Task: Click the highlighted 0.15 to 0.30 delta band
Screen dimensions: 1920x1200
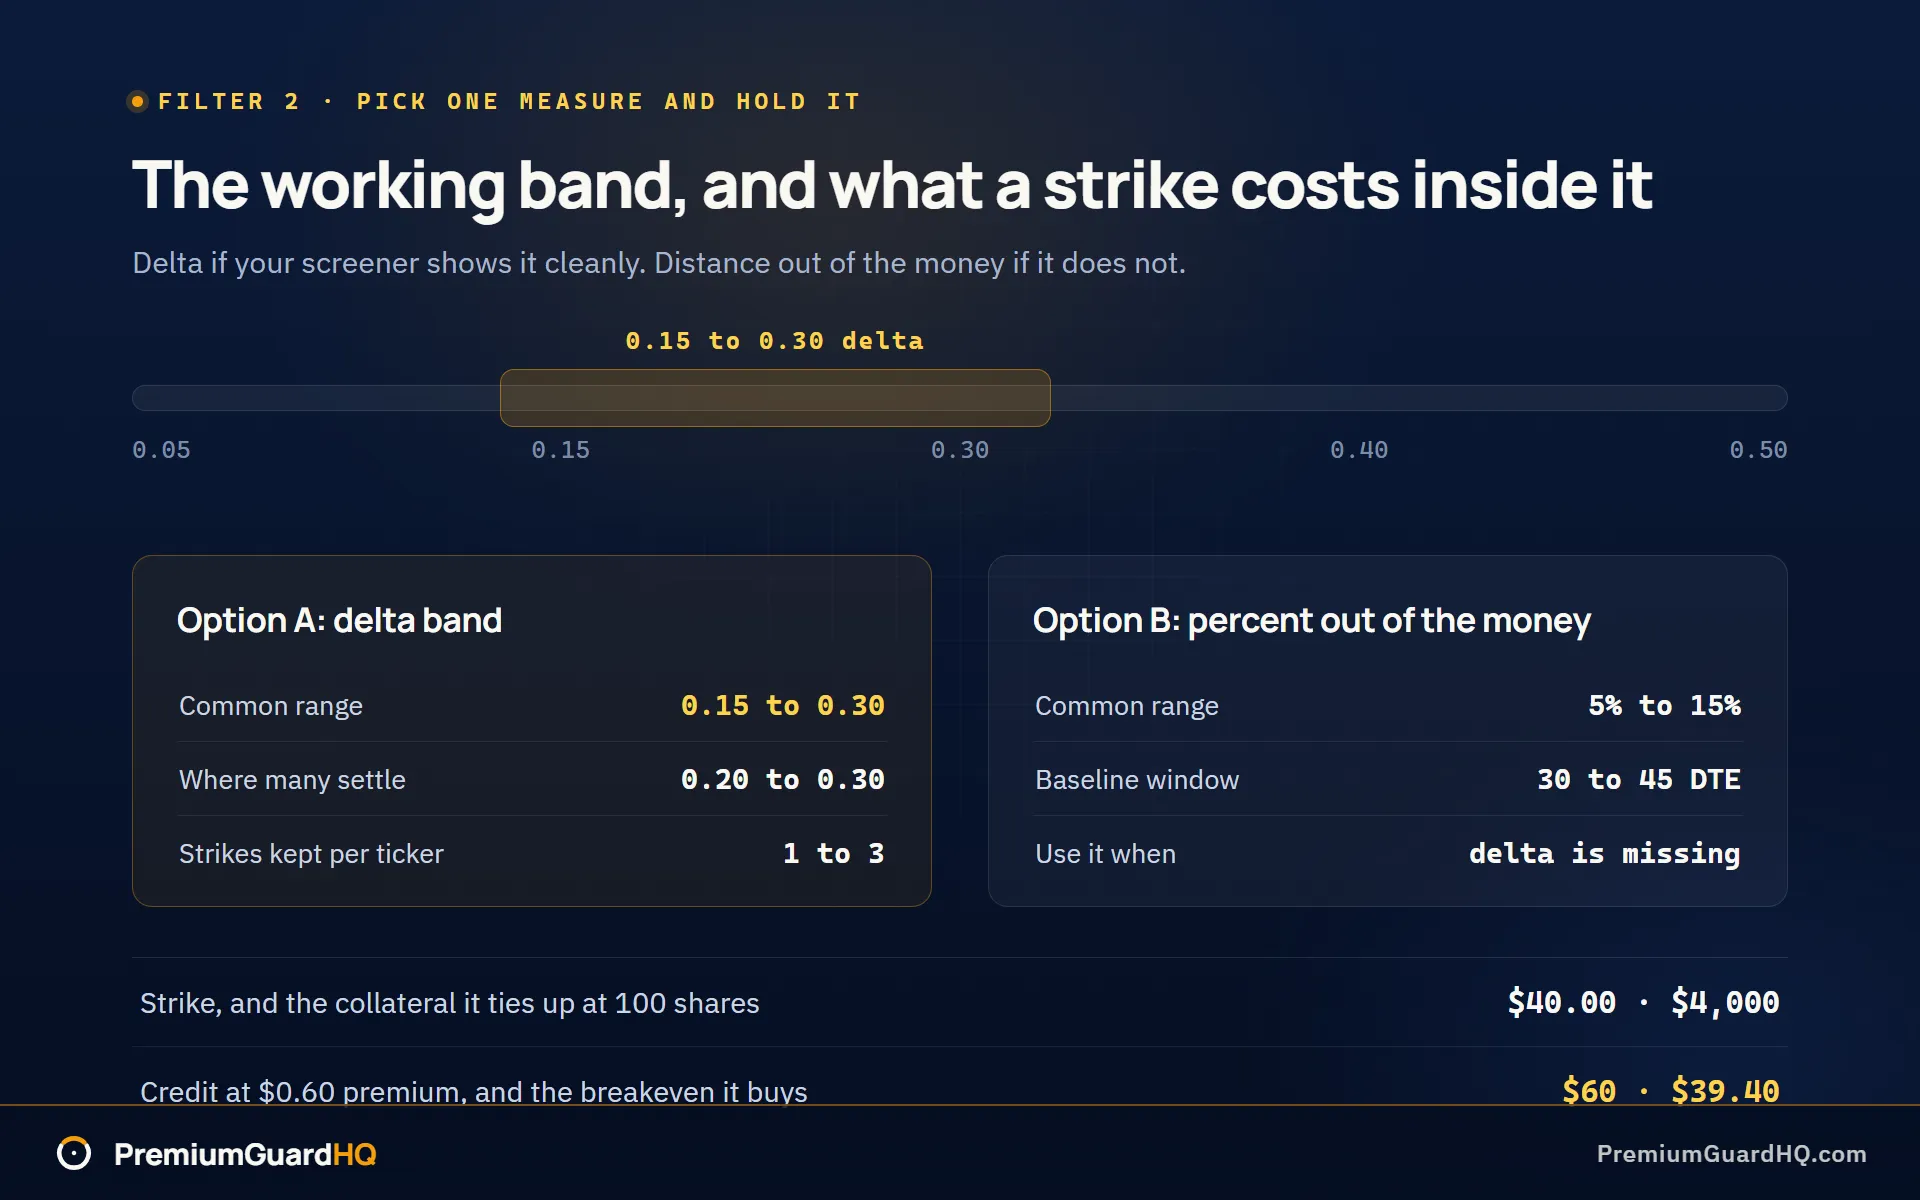Action: [775, 398]
